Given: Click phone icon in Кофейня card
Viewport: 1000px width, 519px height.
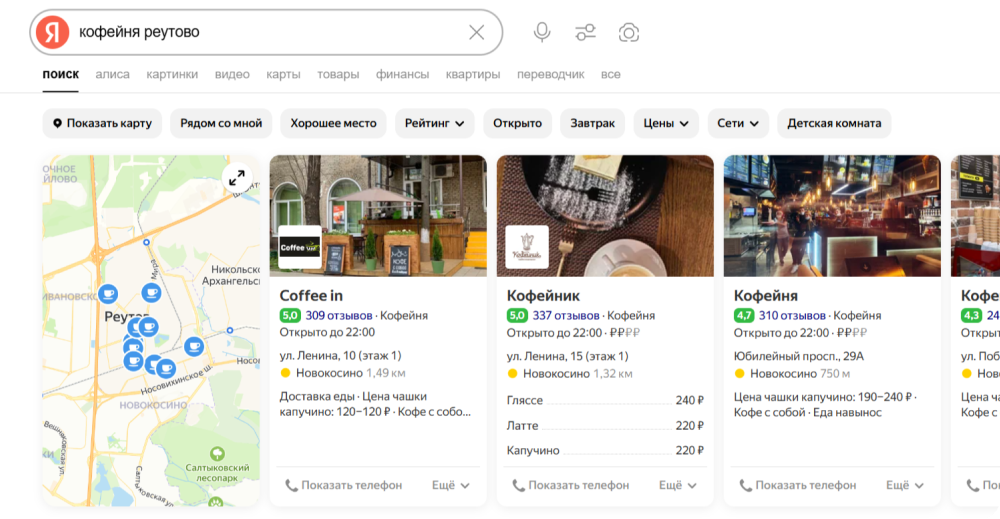Looking at the screenshot, I should point(745,486).
